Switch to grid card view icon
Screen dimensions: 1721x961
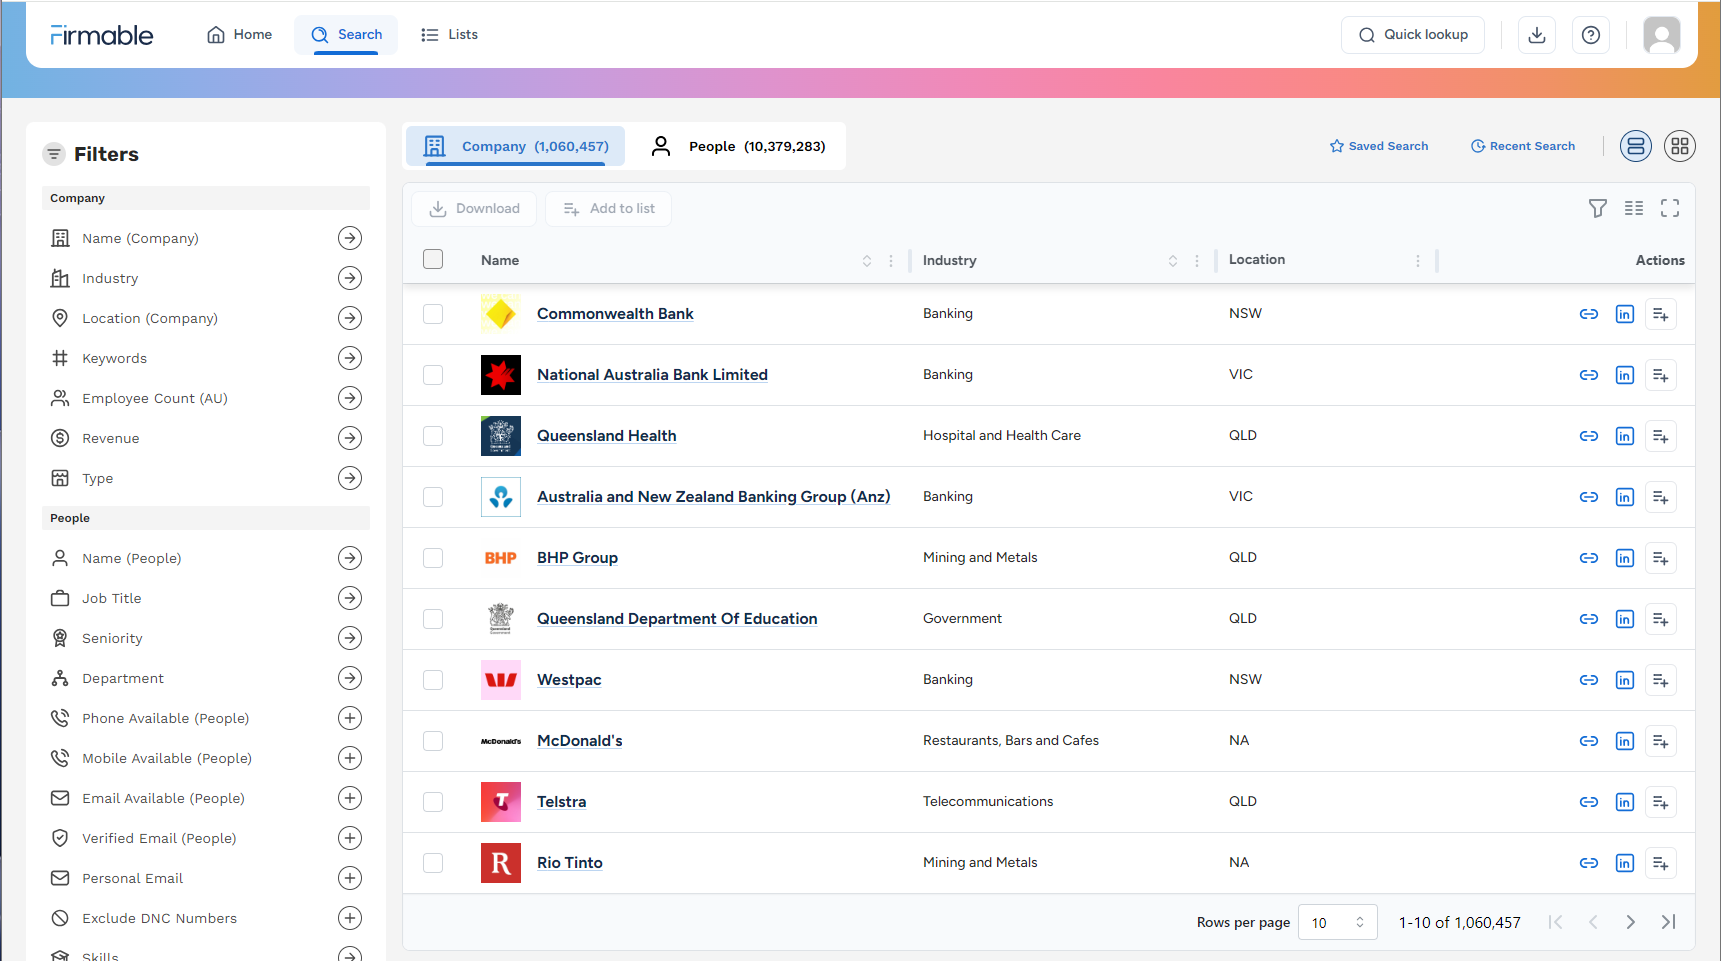tap(1680, 146)
